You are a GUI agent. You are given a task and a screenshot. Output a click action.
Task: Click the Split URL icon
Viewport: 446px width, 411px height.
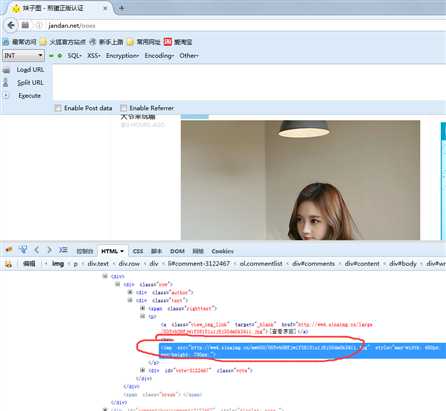pyautogui.click(x=6, y=83)
